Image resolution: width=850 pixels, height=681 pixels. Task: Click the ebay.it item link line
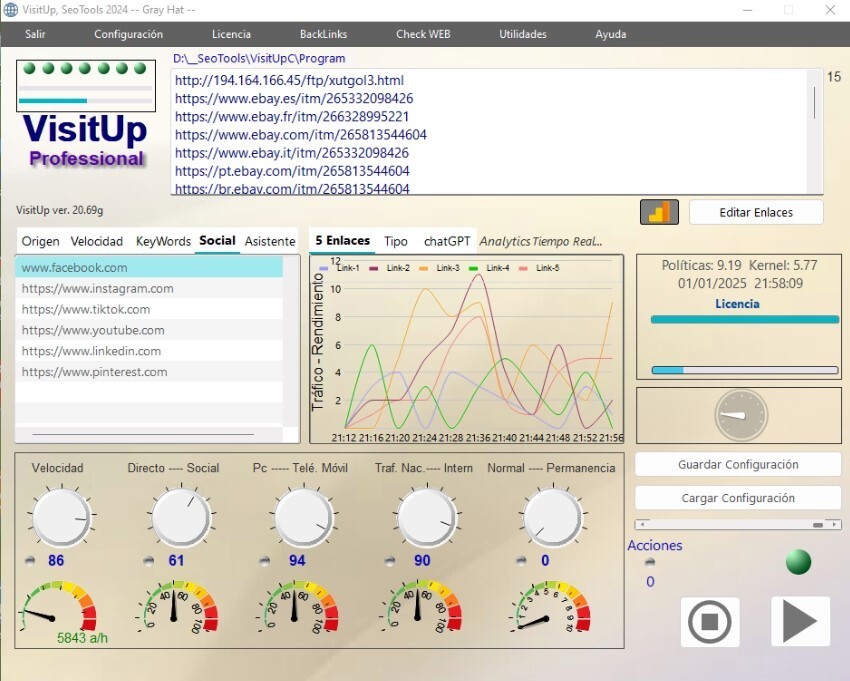pyautogui.click(x=292, y=153)
